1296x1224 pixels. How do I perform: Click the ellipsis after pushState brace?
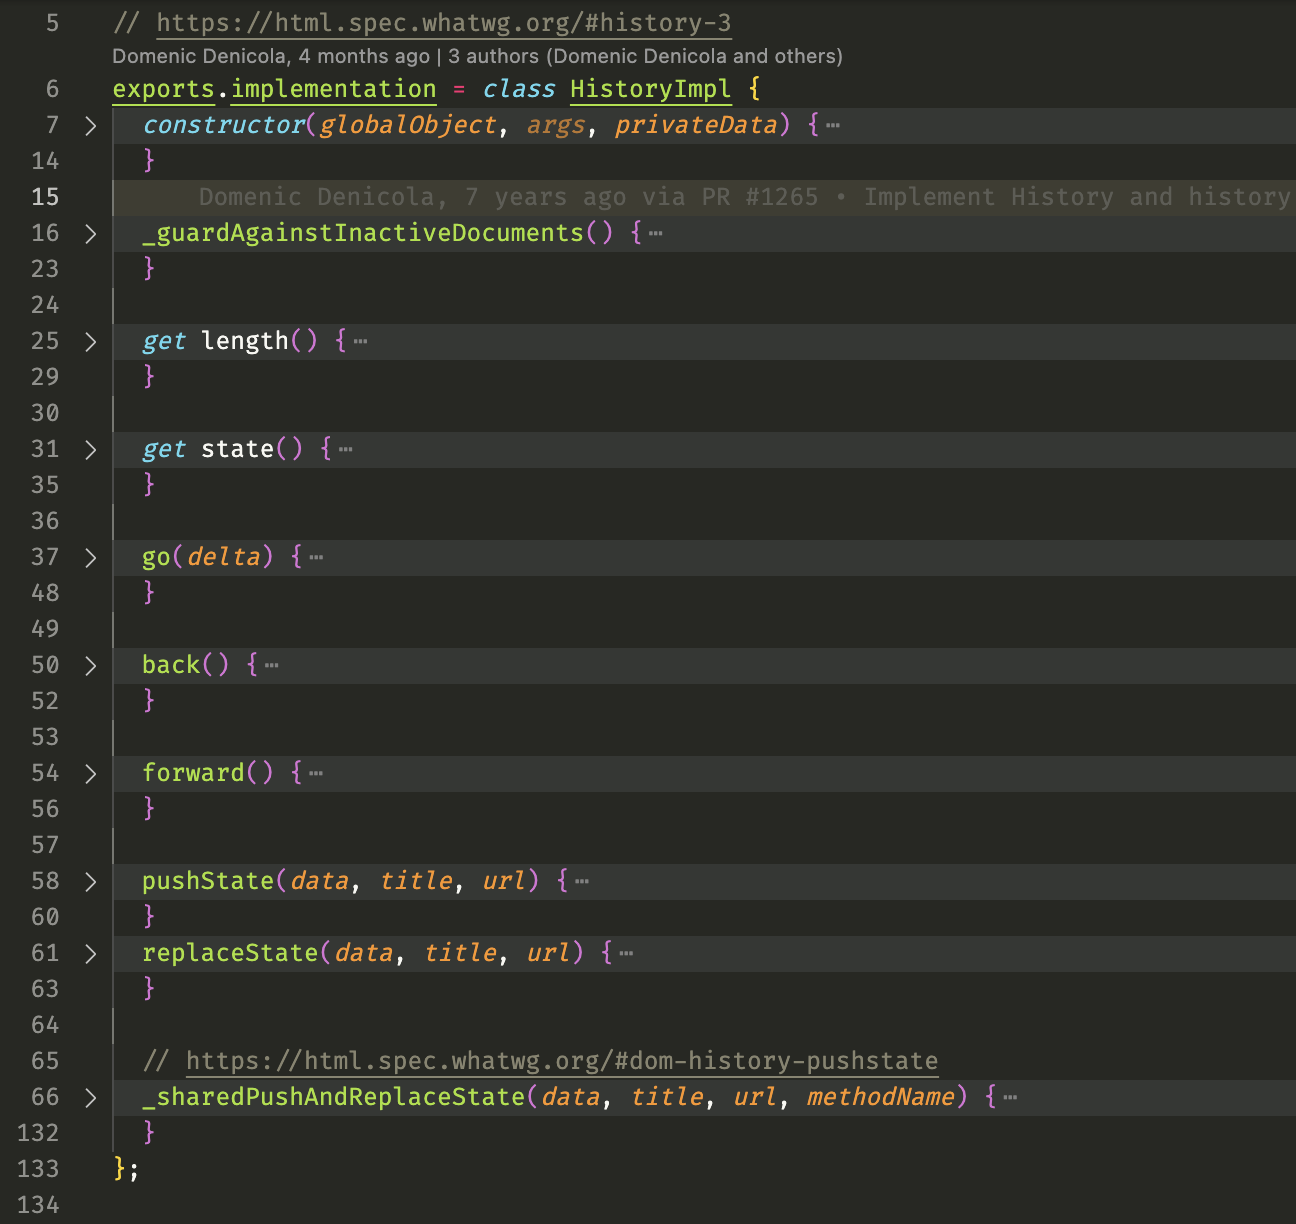[582, 881]
